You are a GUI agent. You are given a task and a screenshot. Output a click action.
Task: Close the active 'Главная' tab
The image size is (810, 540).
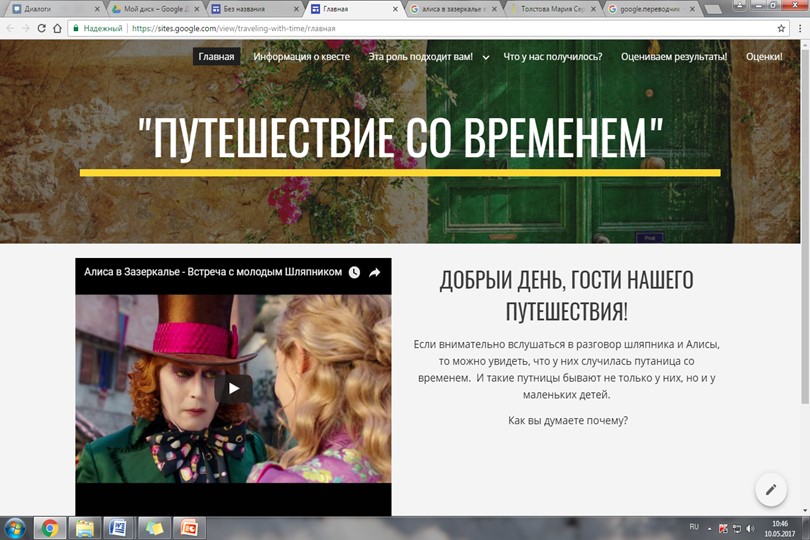click(395, 9)
